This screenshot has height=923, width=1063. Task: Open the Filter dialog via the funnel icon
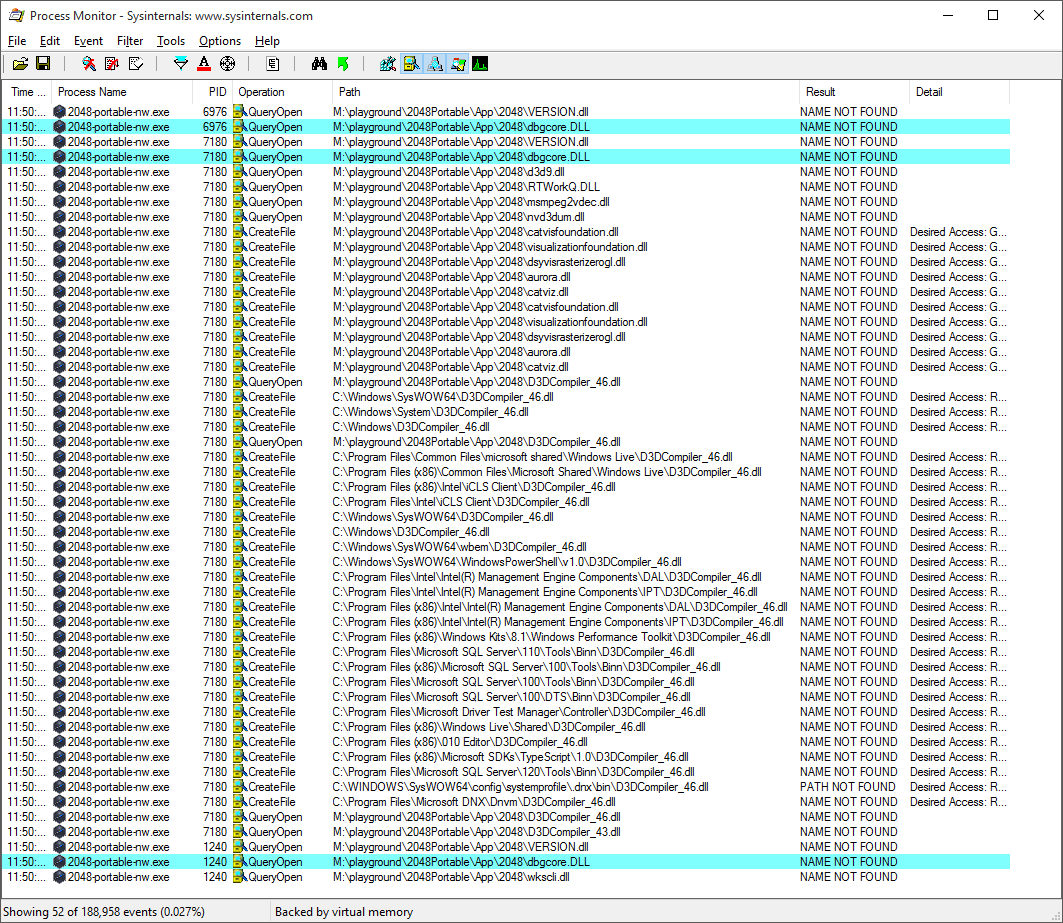click(181, 64)
